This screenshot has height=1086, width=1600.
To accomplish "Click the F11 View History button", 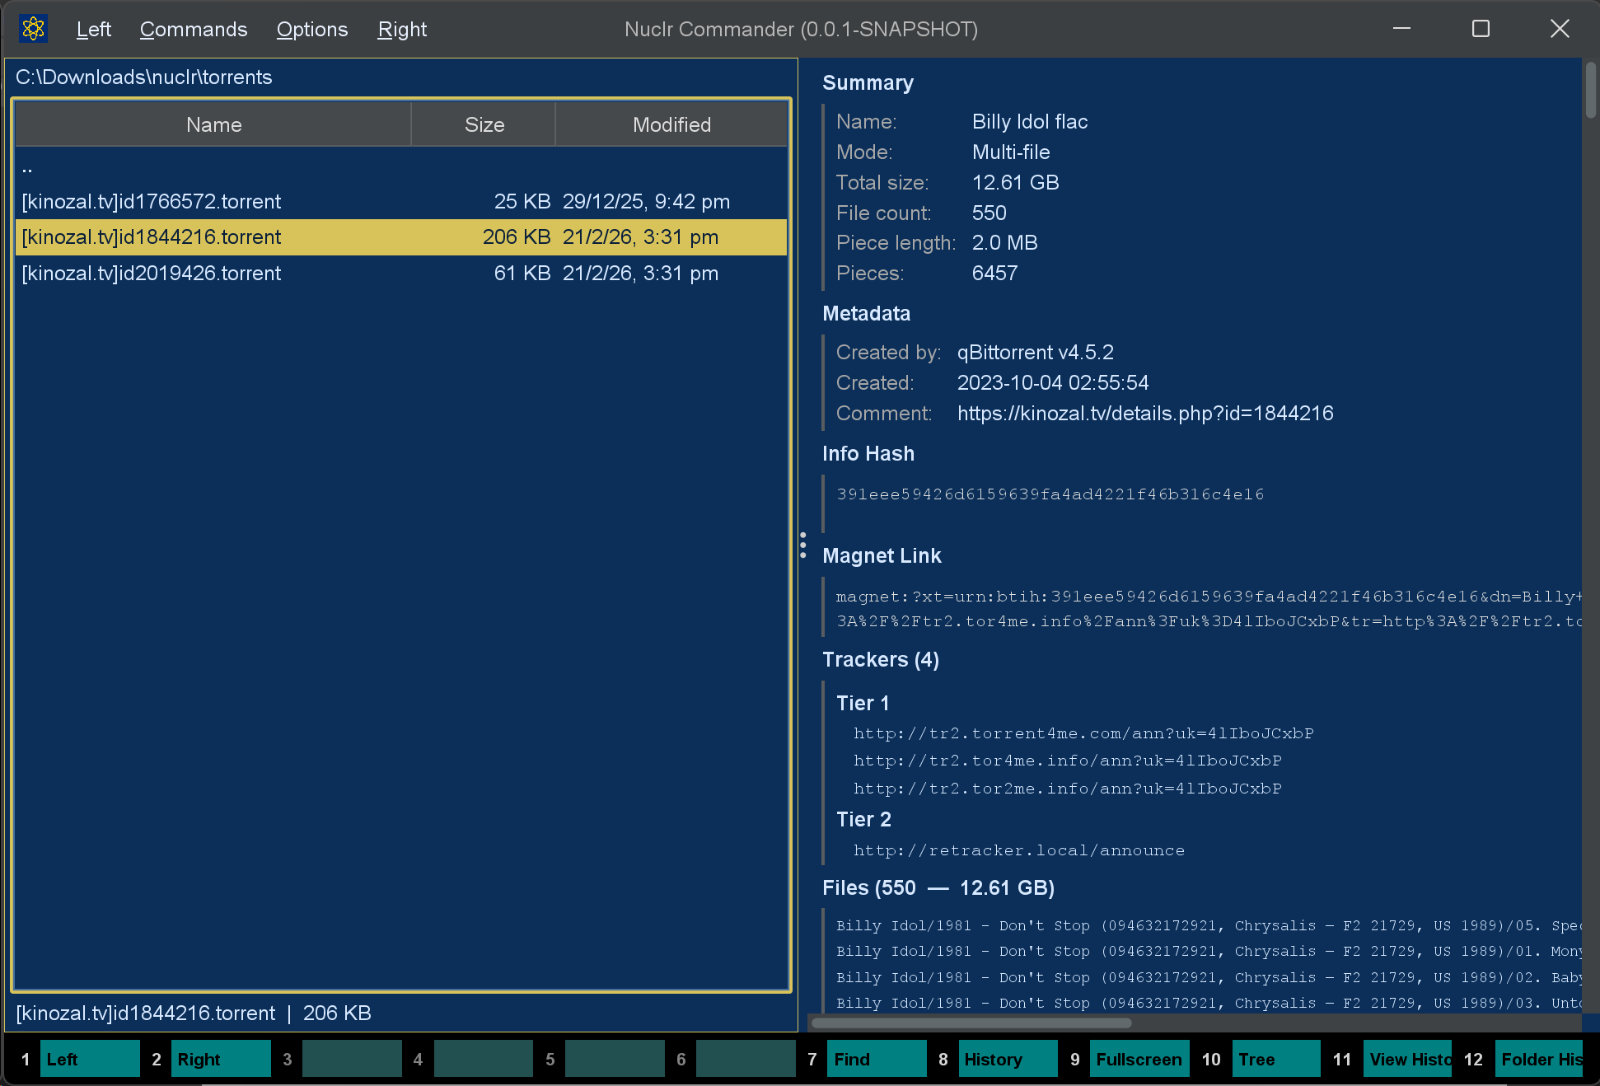I will coord(1408,1059).
